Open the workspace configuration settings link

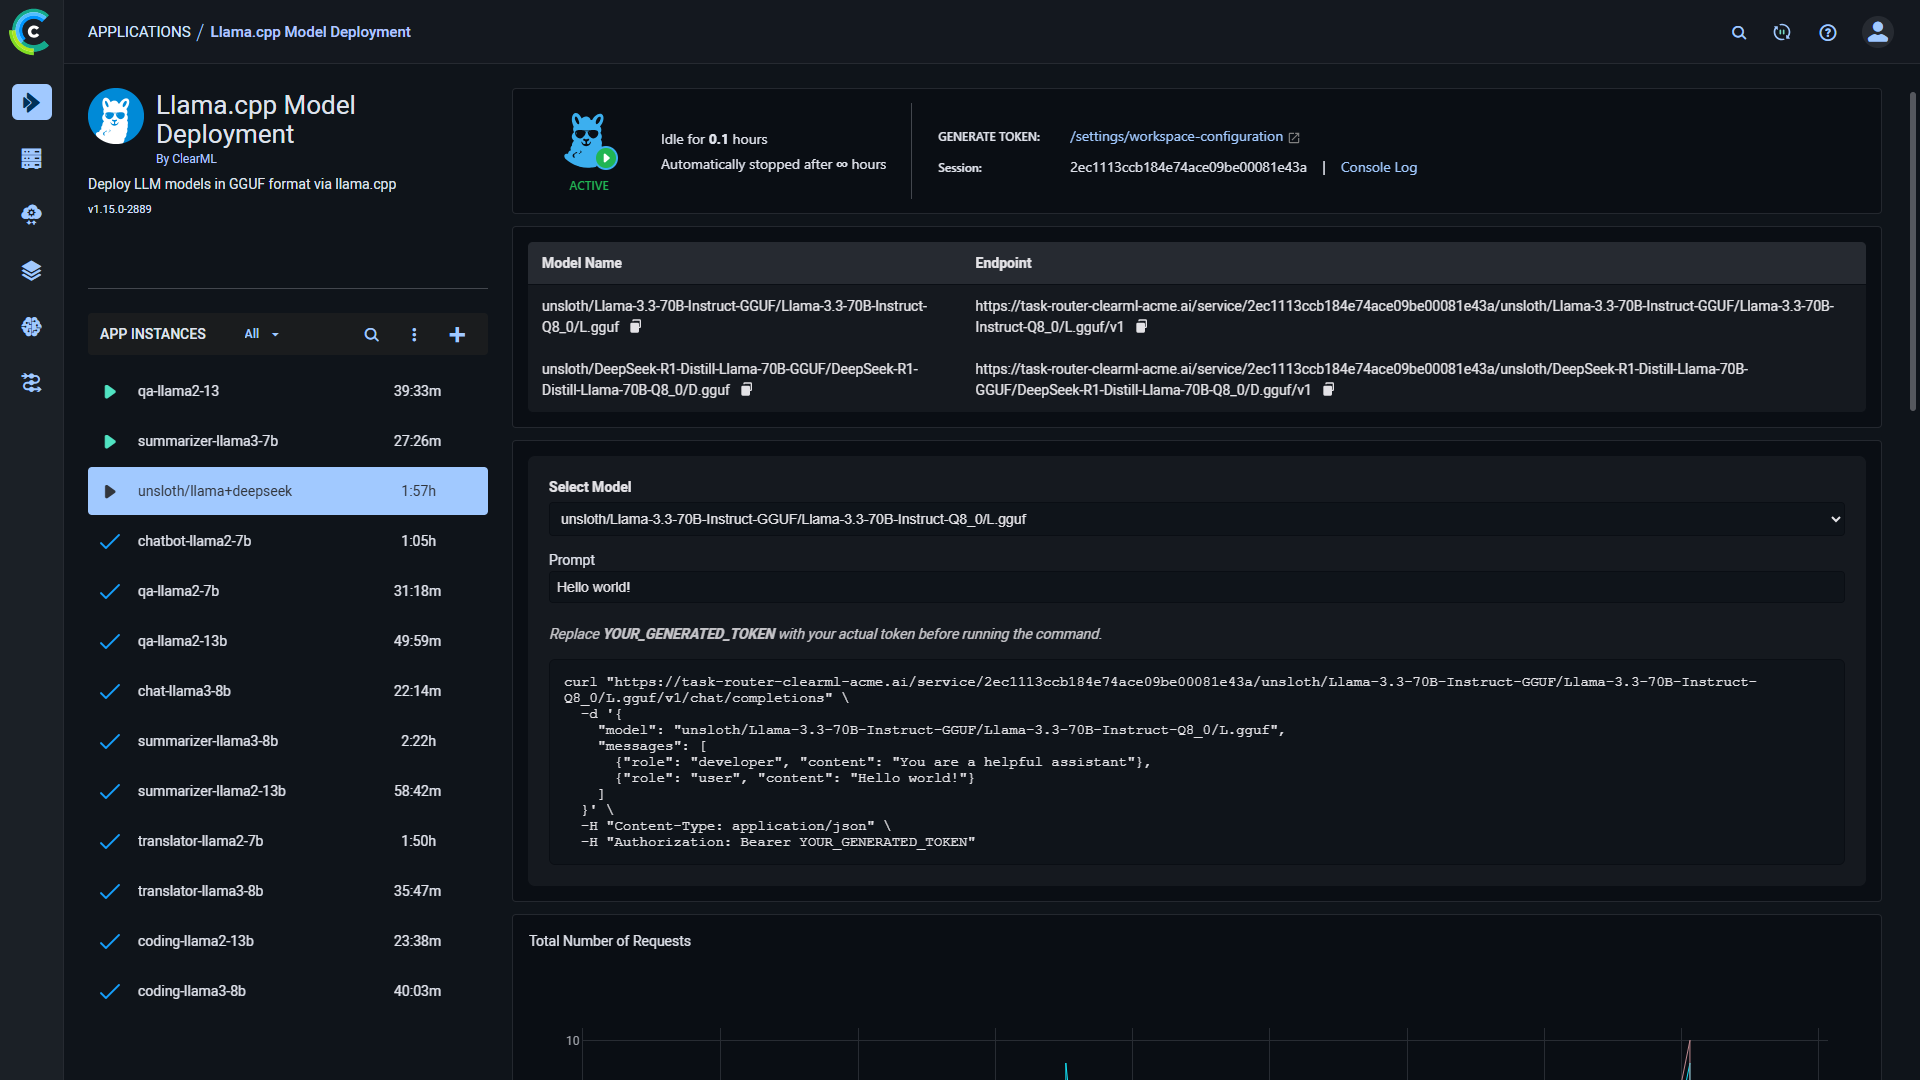click(x=1176, y=136)
